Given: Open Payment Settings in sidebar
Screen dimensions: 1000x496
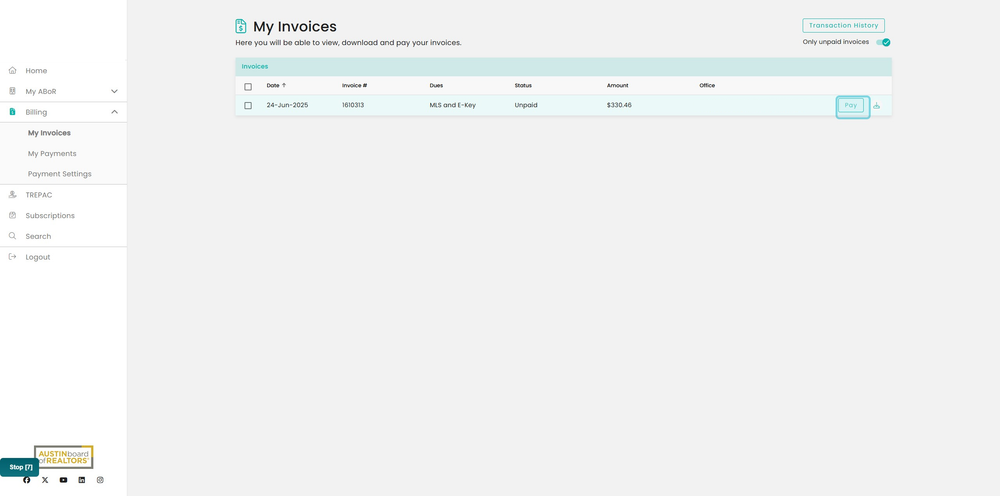Looking at the screenshot, I should click(59, 174).
